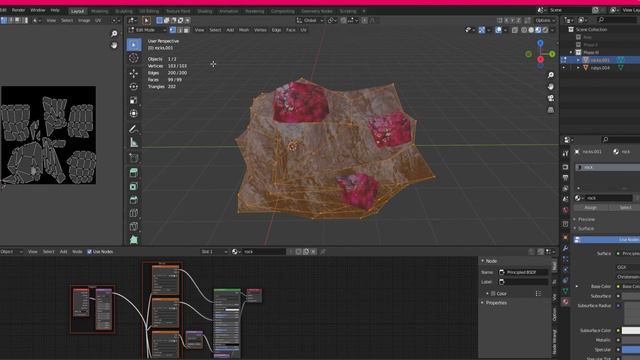Expand the rocks.001 outliner item

(578, 60)
